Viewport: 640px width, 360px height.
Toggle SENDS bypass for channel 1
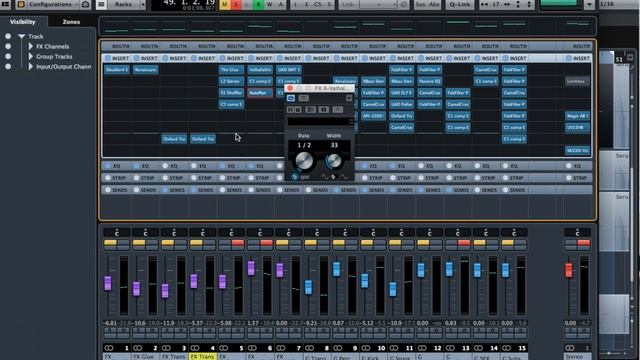[108, 190]
